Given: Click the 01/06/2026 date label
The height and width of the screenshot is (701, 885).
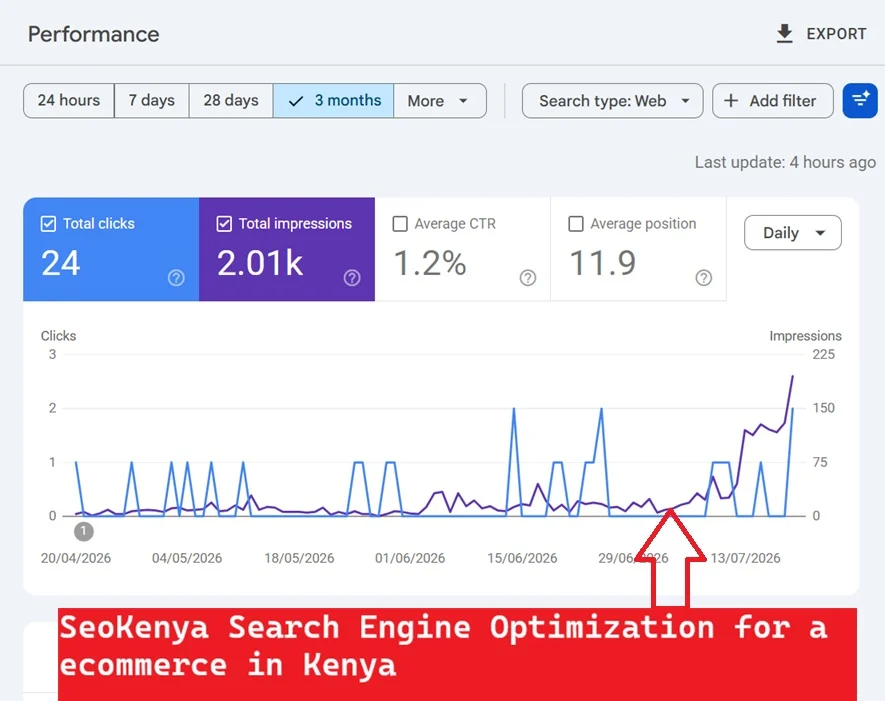Looking at the screenshot, I should 410,558.
